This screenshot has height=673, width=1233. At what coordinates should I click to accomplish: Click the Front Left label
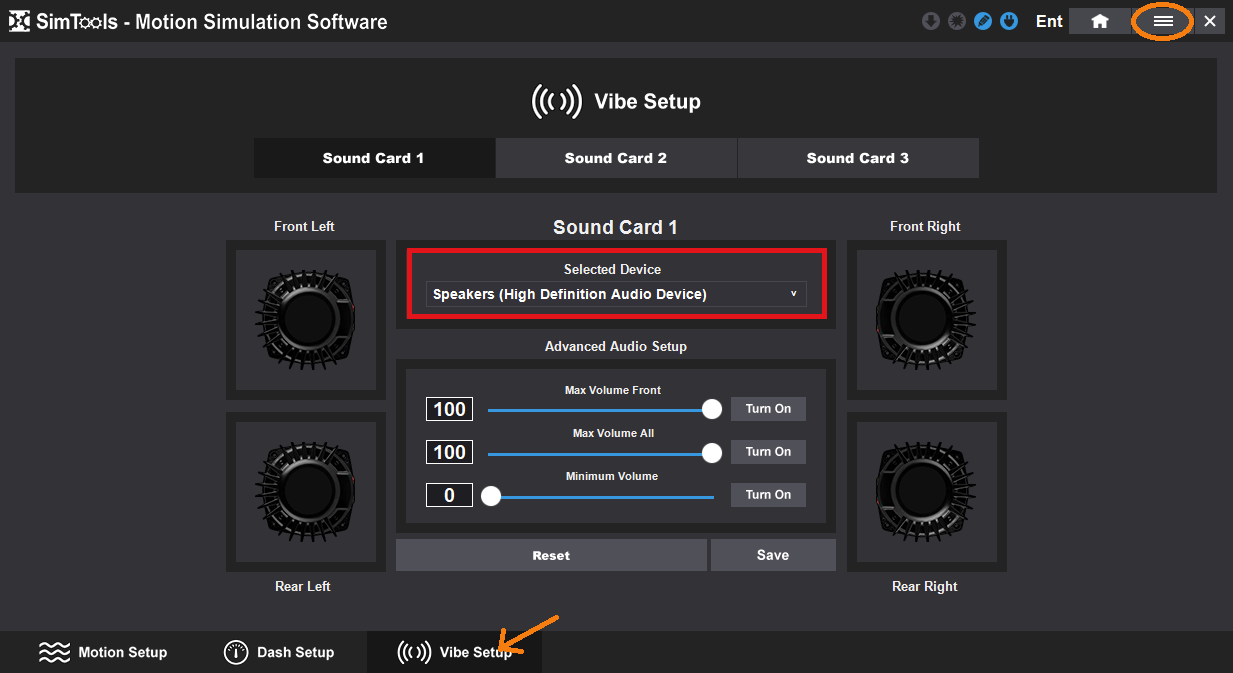[x=304, y=226]
